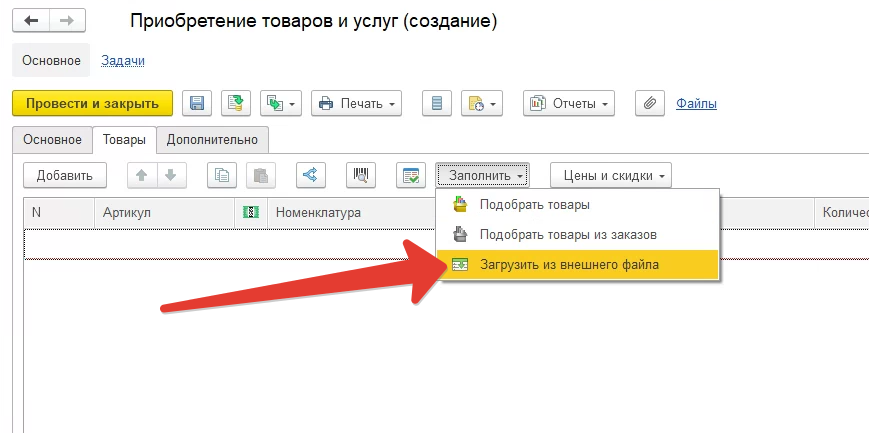This screenshot has width=869, height=433.
Task: Switch to the Дополнительно tab
Action: coord(212,140)
